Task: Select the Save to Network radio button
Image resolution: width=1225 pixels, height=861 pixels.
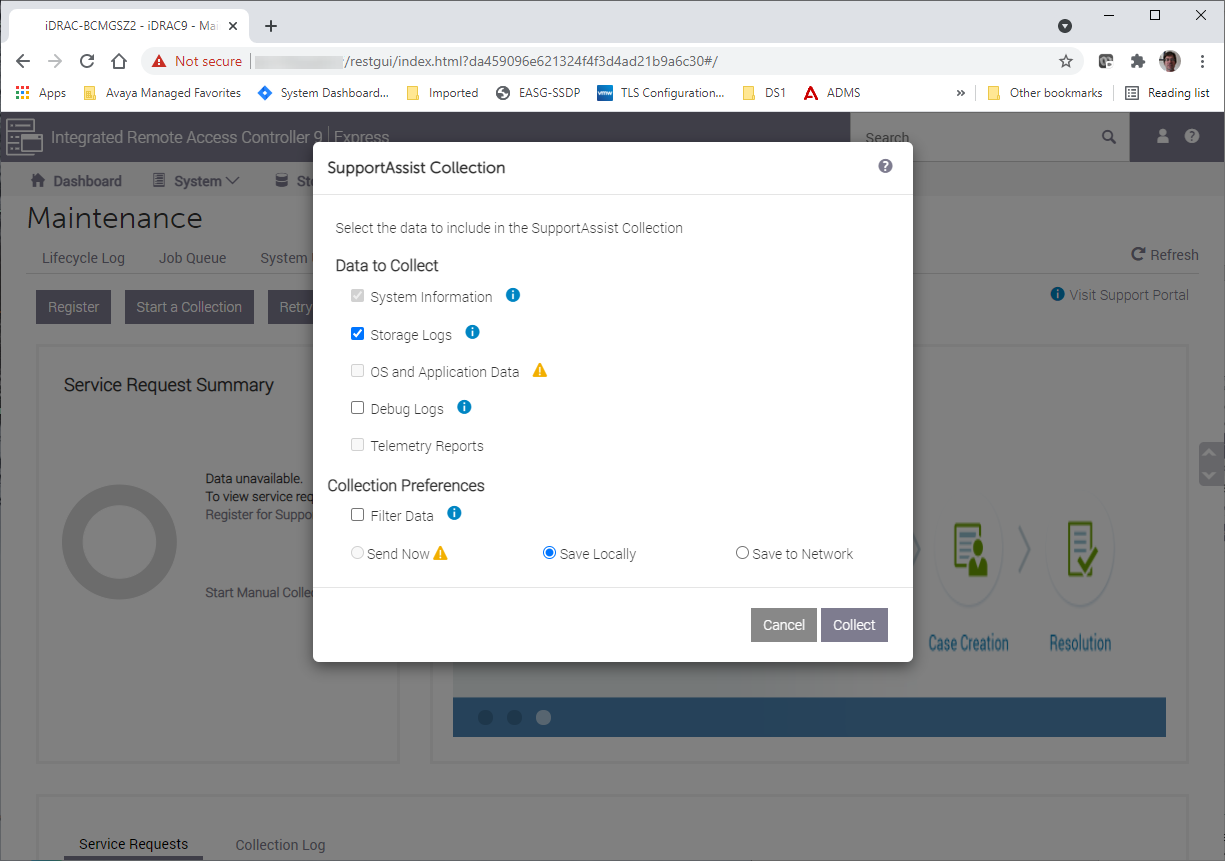Action: coord(742,553)
